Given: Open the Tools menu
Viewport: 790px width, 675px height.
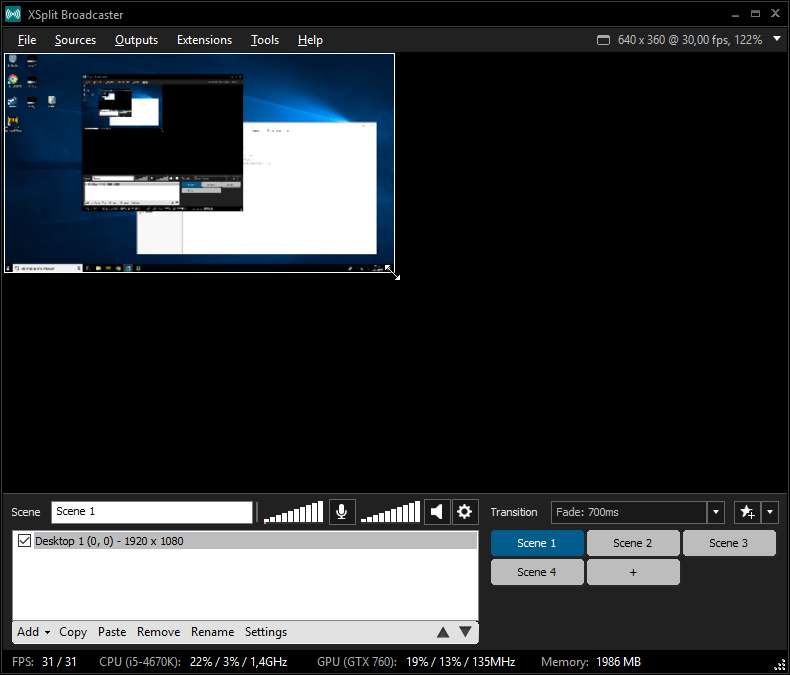Looking at the screenshot, I should pyautogui.click(x=265, y=40).
